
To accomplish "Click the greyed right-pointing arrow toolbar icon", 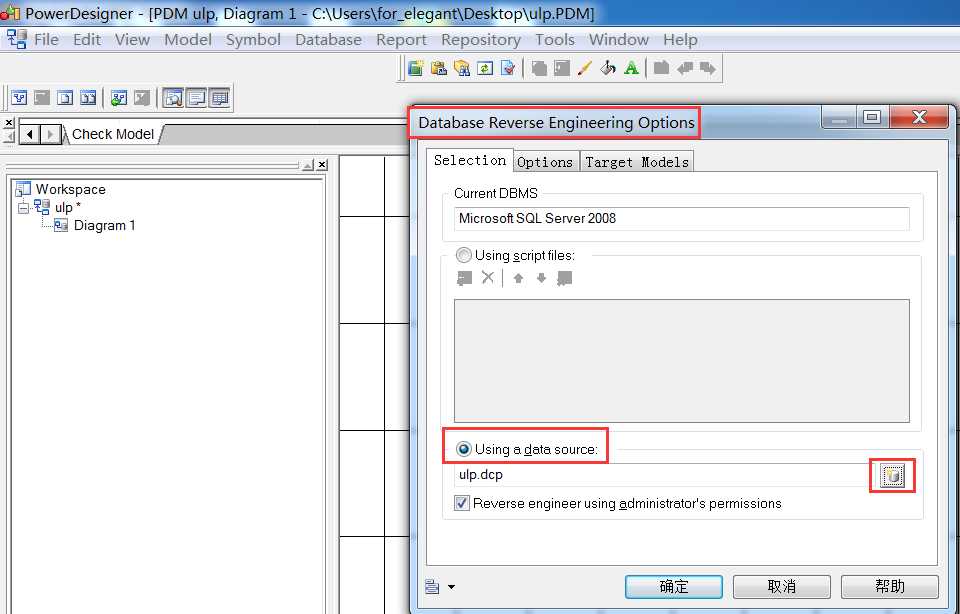I will pos(708,68).
